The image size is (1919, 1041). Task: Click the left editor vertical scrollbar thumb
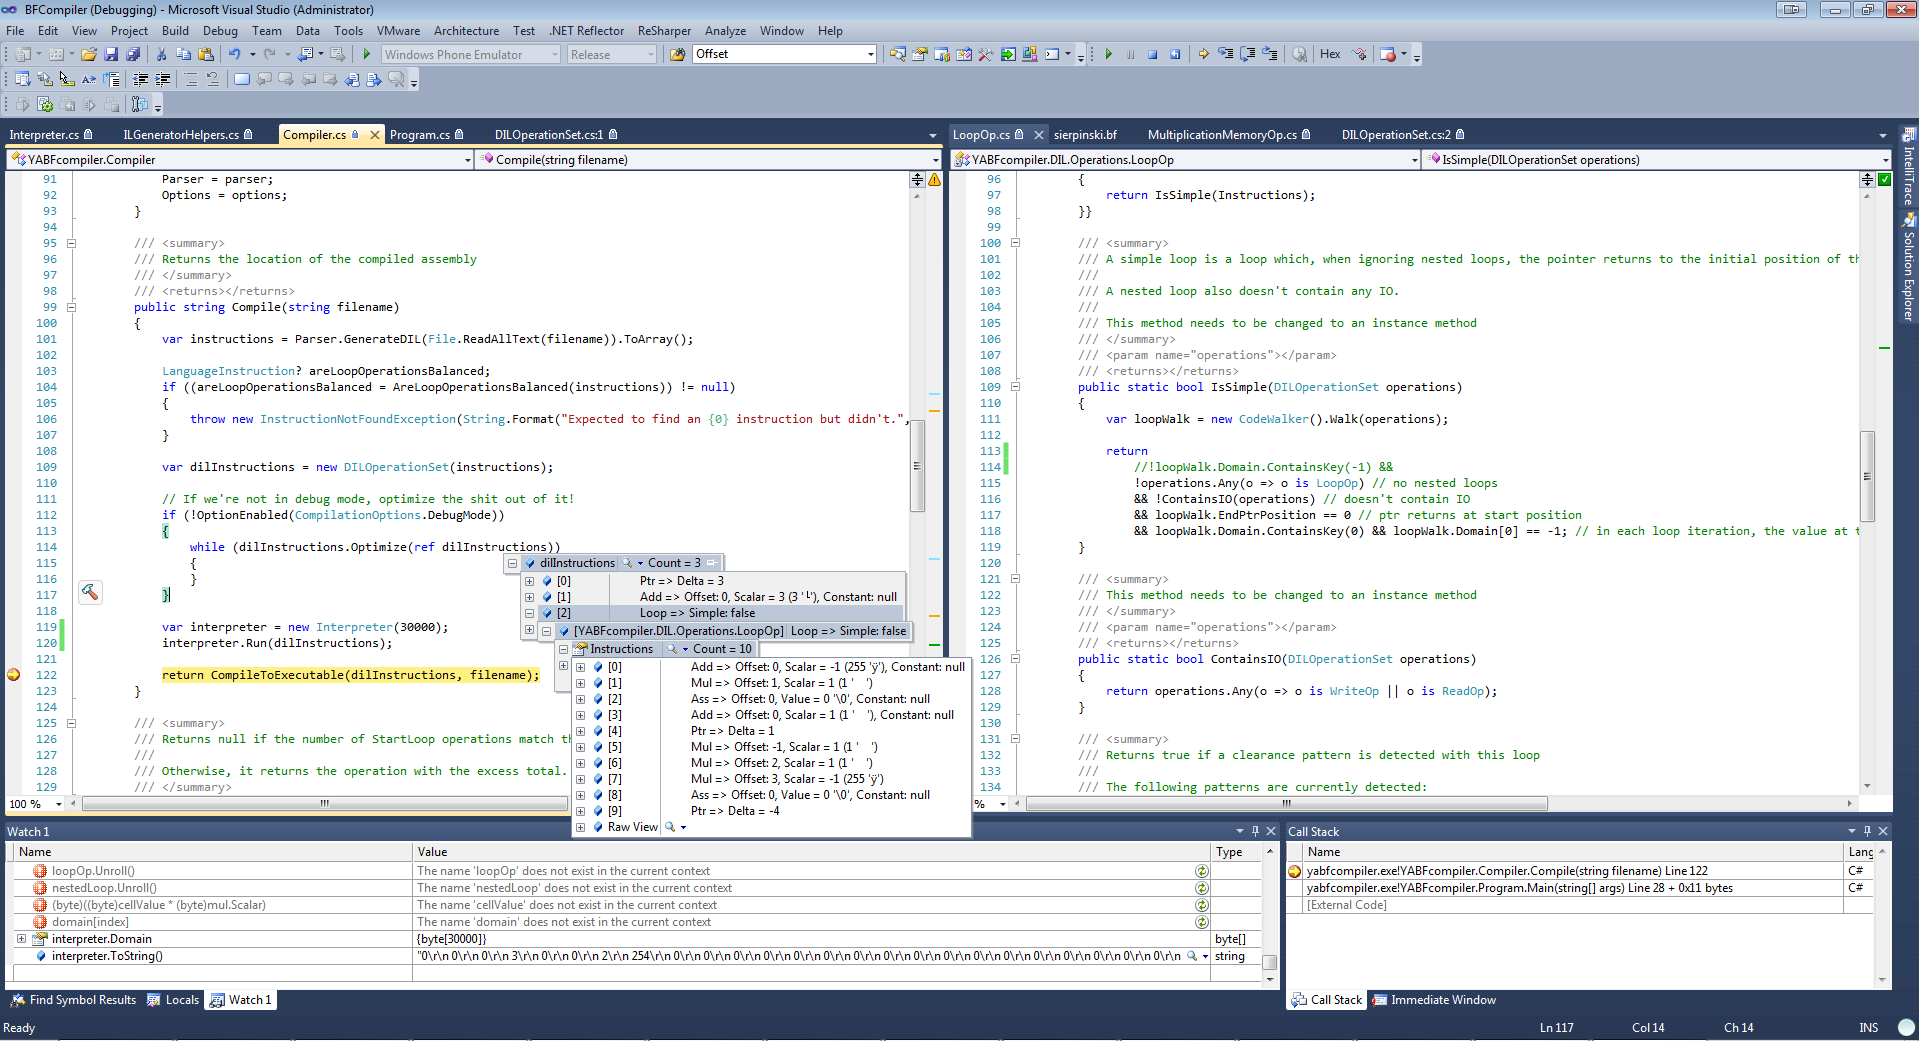916,465
